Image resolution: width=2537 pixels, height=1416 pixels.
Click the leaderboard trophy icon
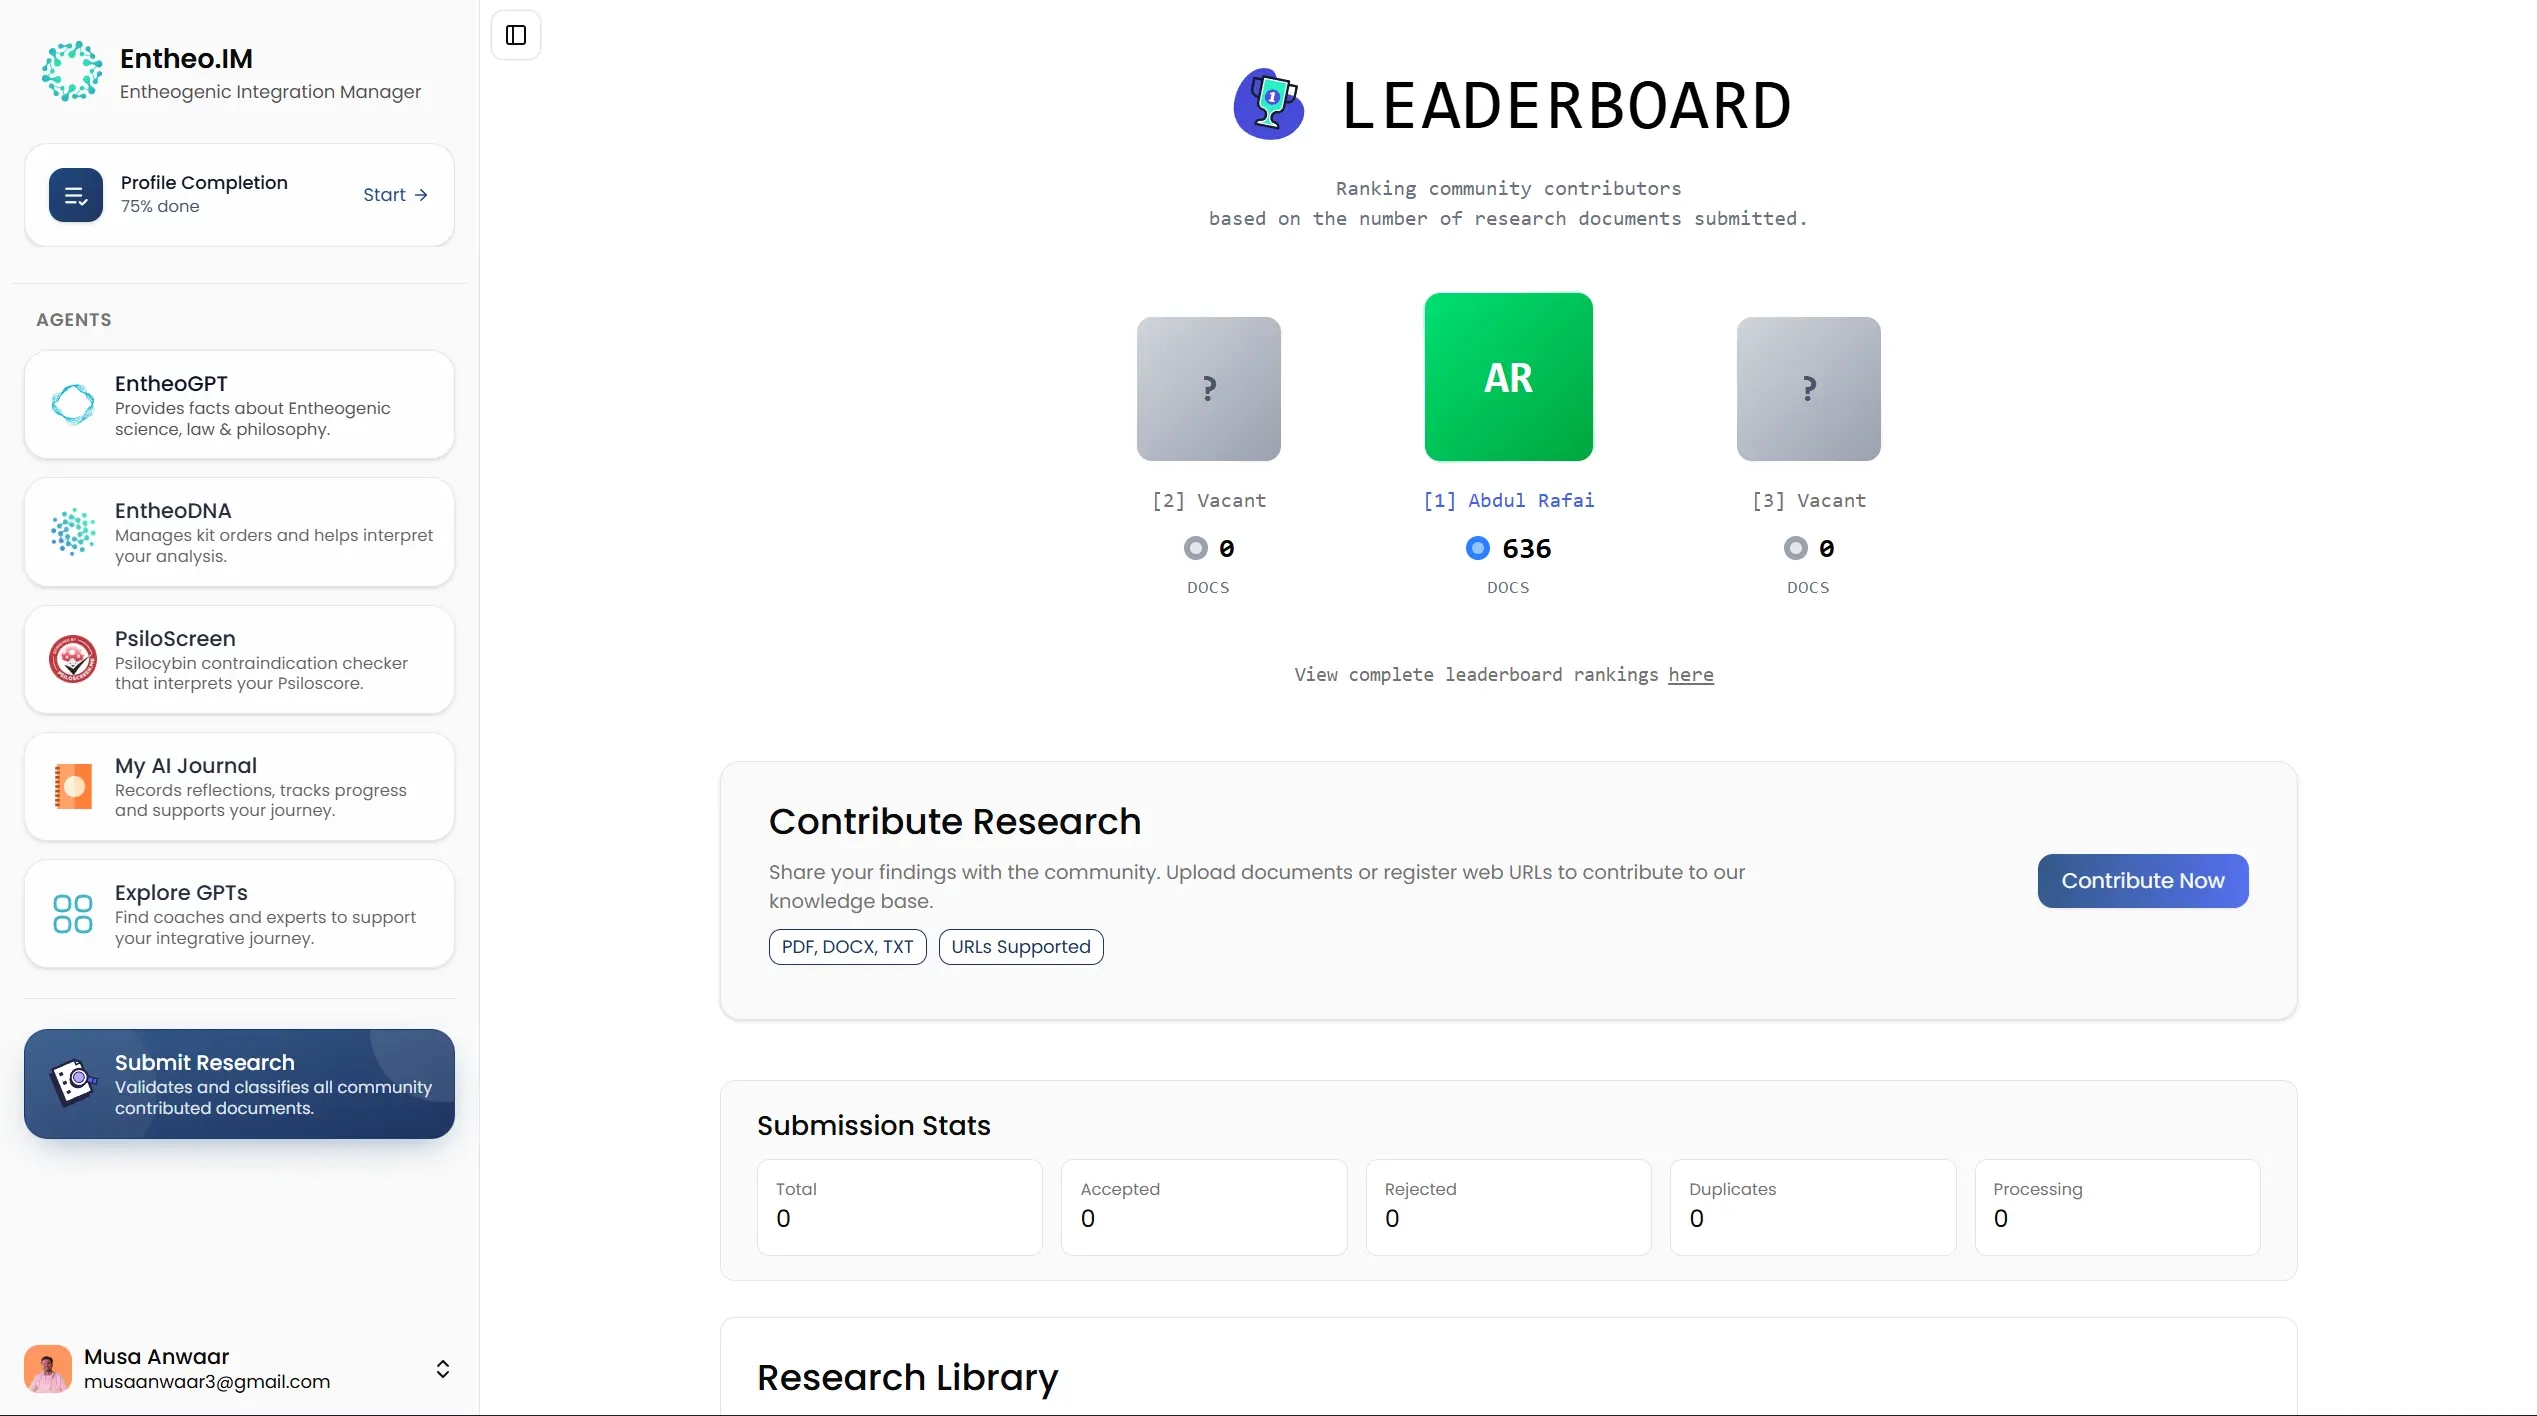(1269, 104)
